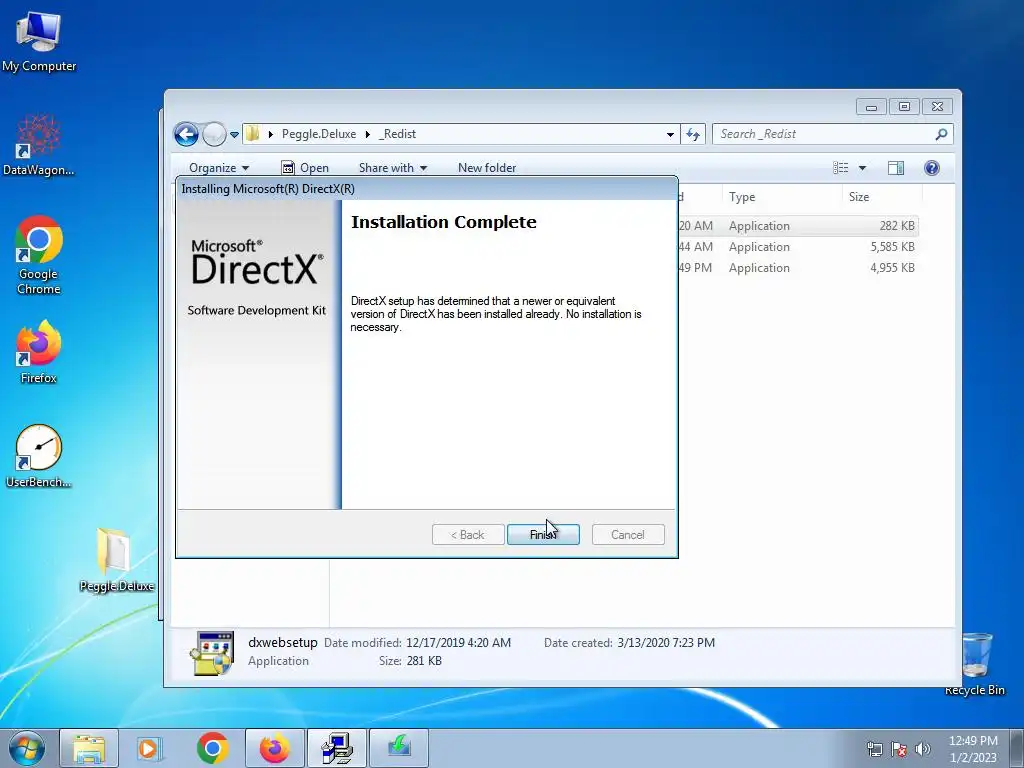Click _Redist in the address path
1024x768 pixels.
point(397,134)
